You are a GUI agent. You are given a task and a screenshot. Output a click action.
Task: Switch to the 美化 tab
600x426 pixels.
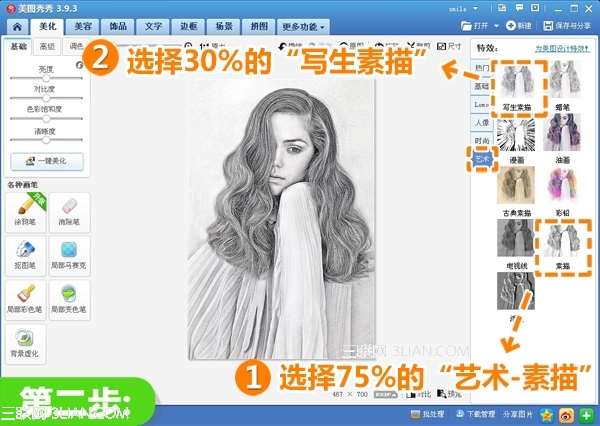47,26
